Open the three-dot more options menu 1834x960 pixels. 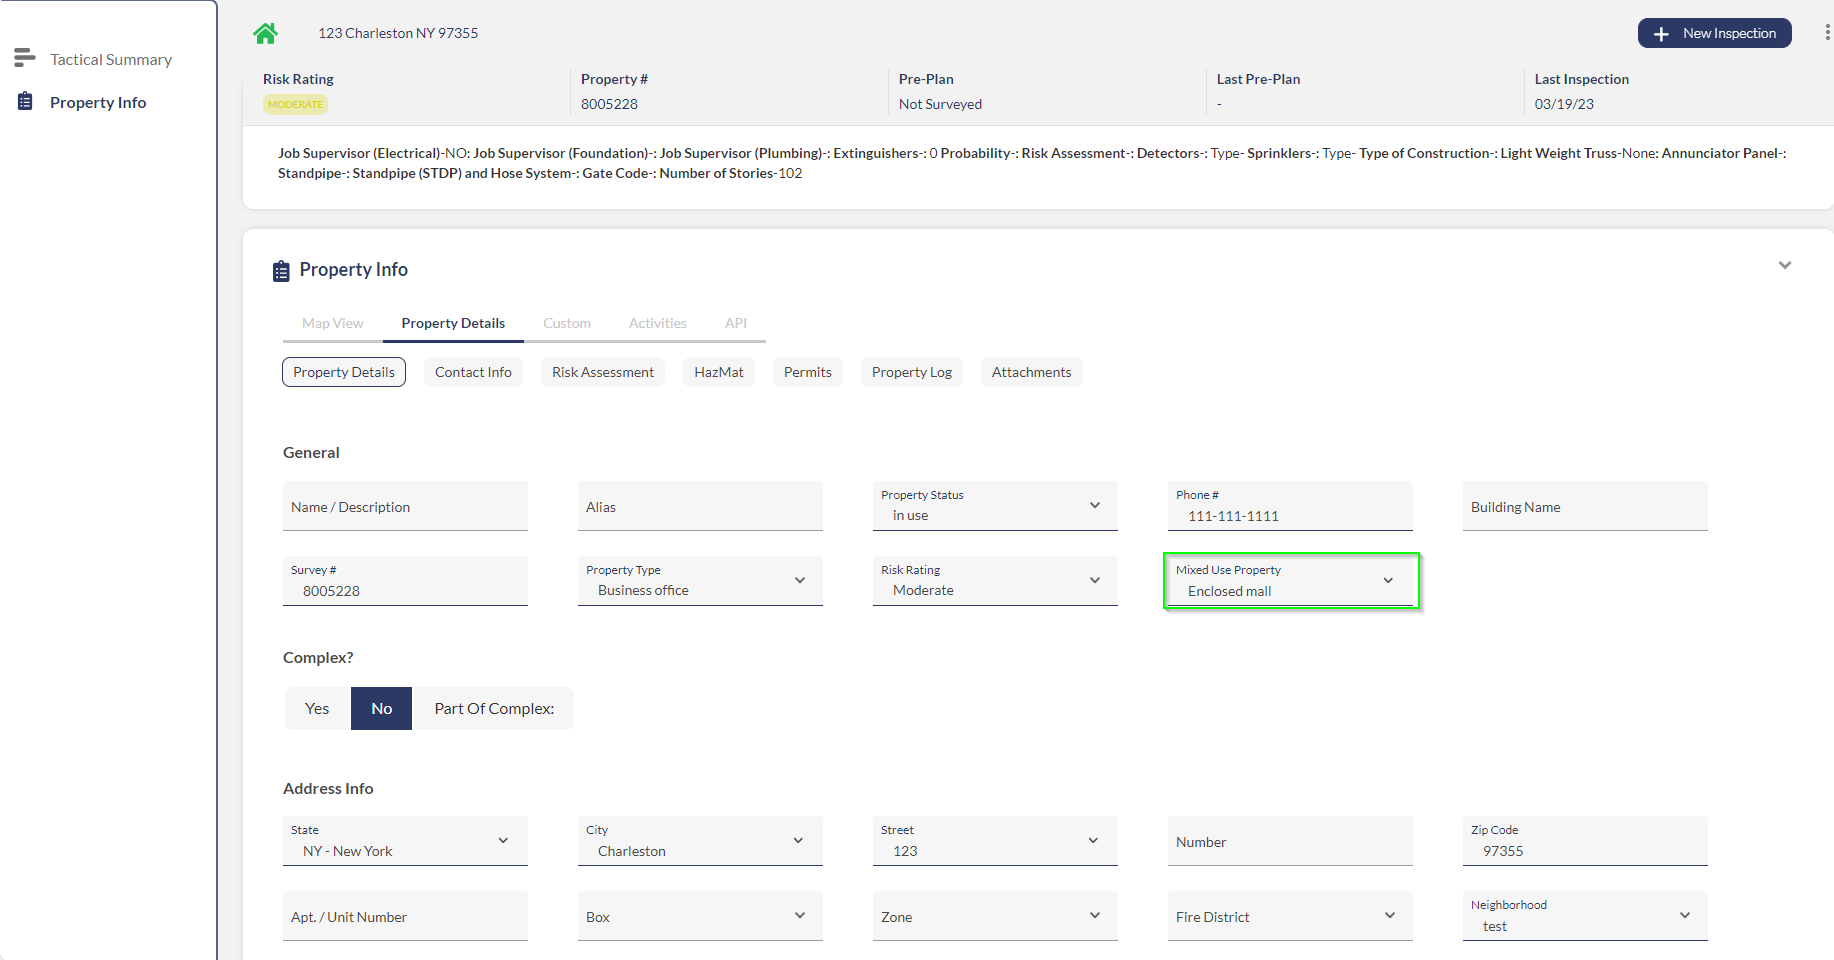coord(1827,33)
